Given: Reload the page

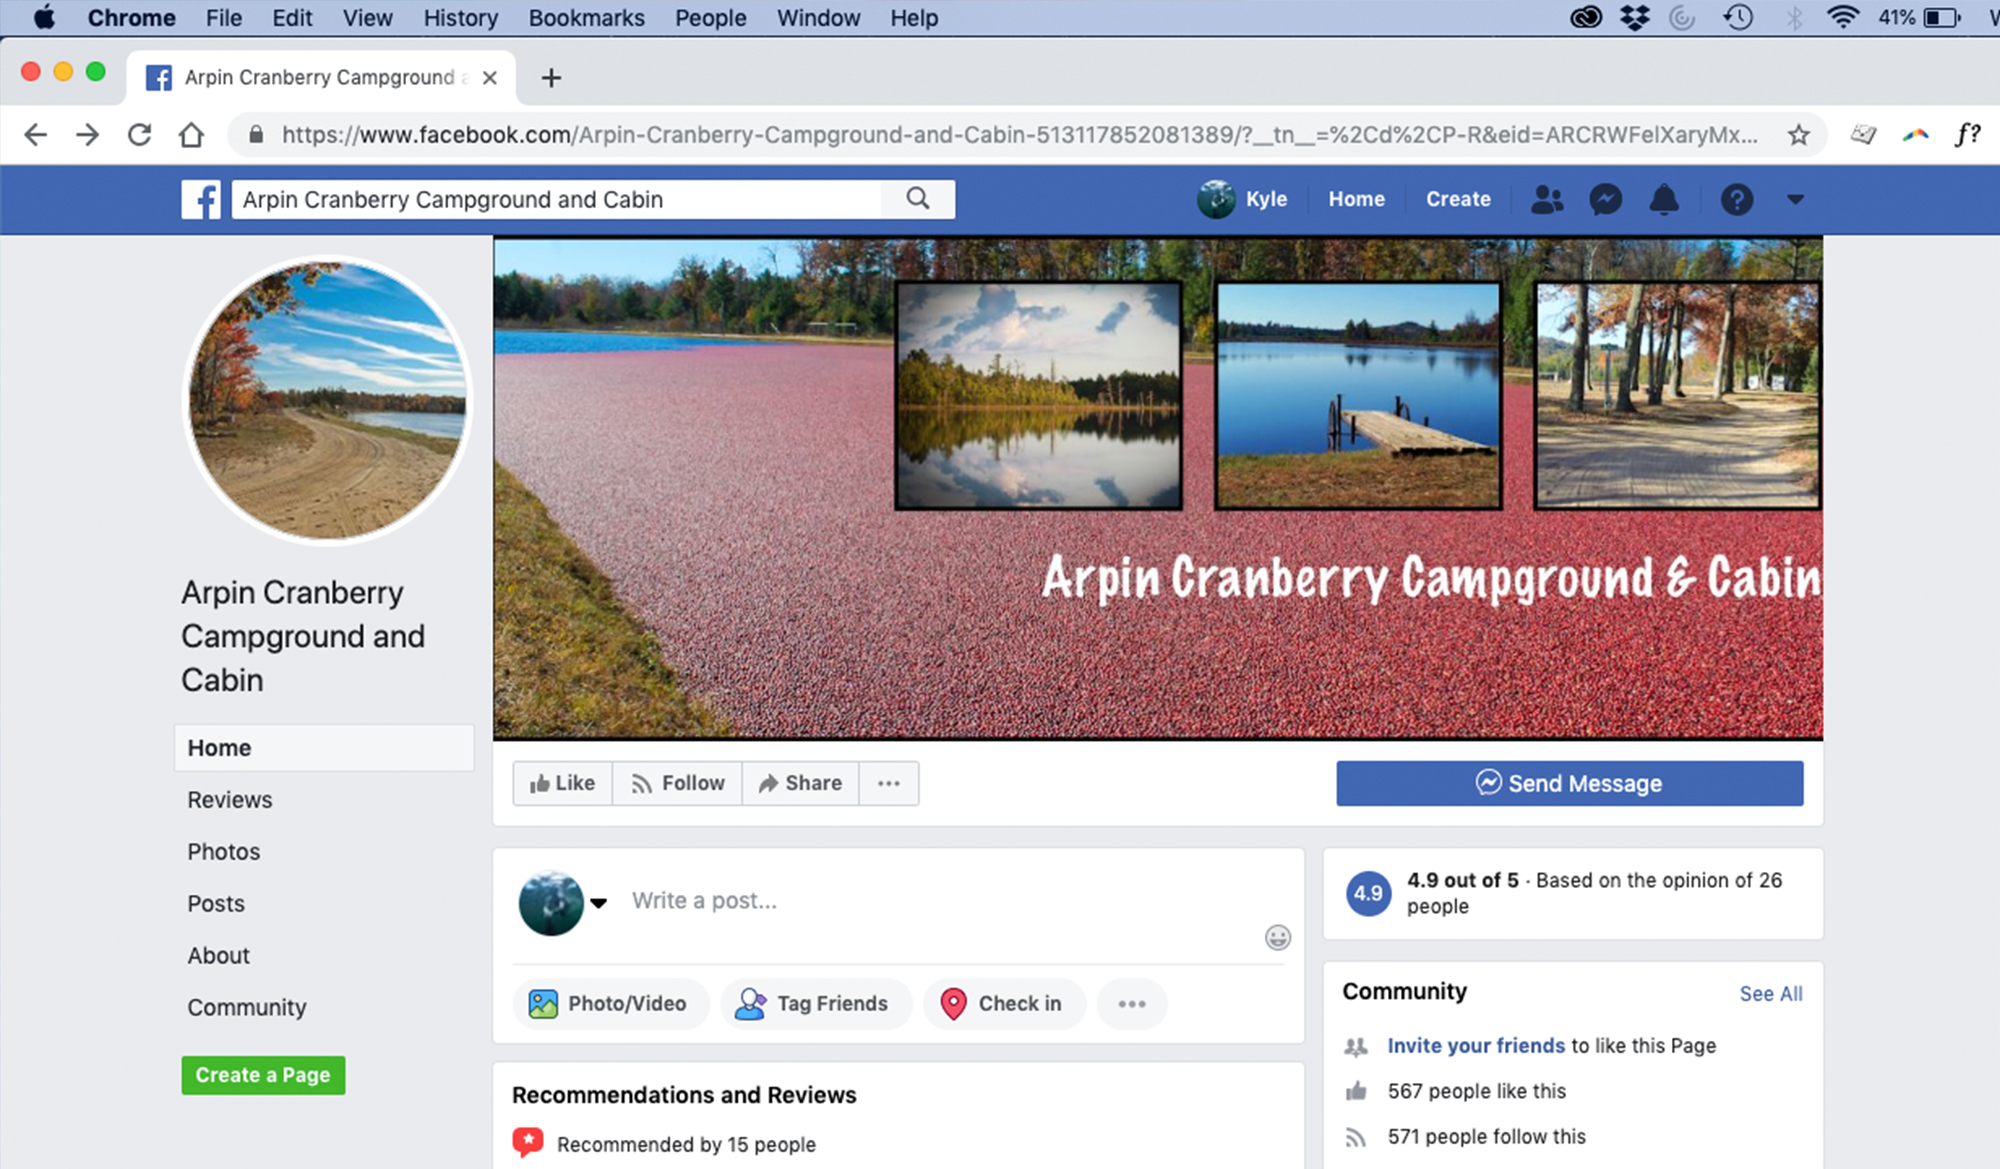Looking at the screenshot, I should 139,134.
